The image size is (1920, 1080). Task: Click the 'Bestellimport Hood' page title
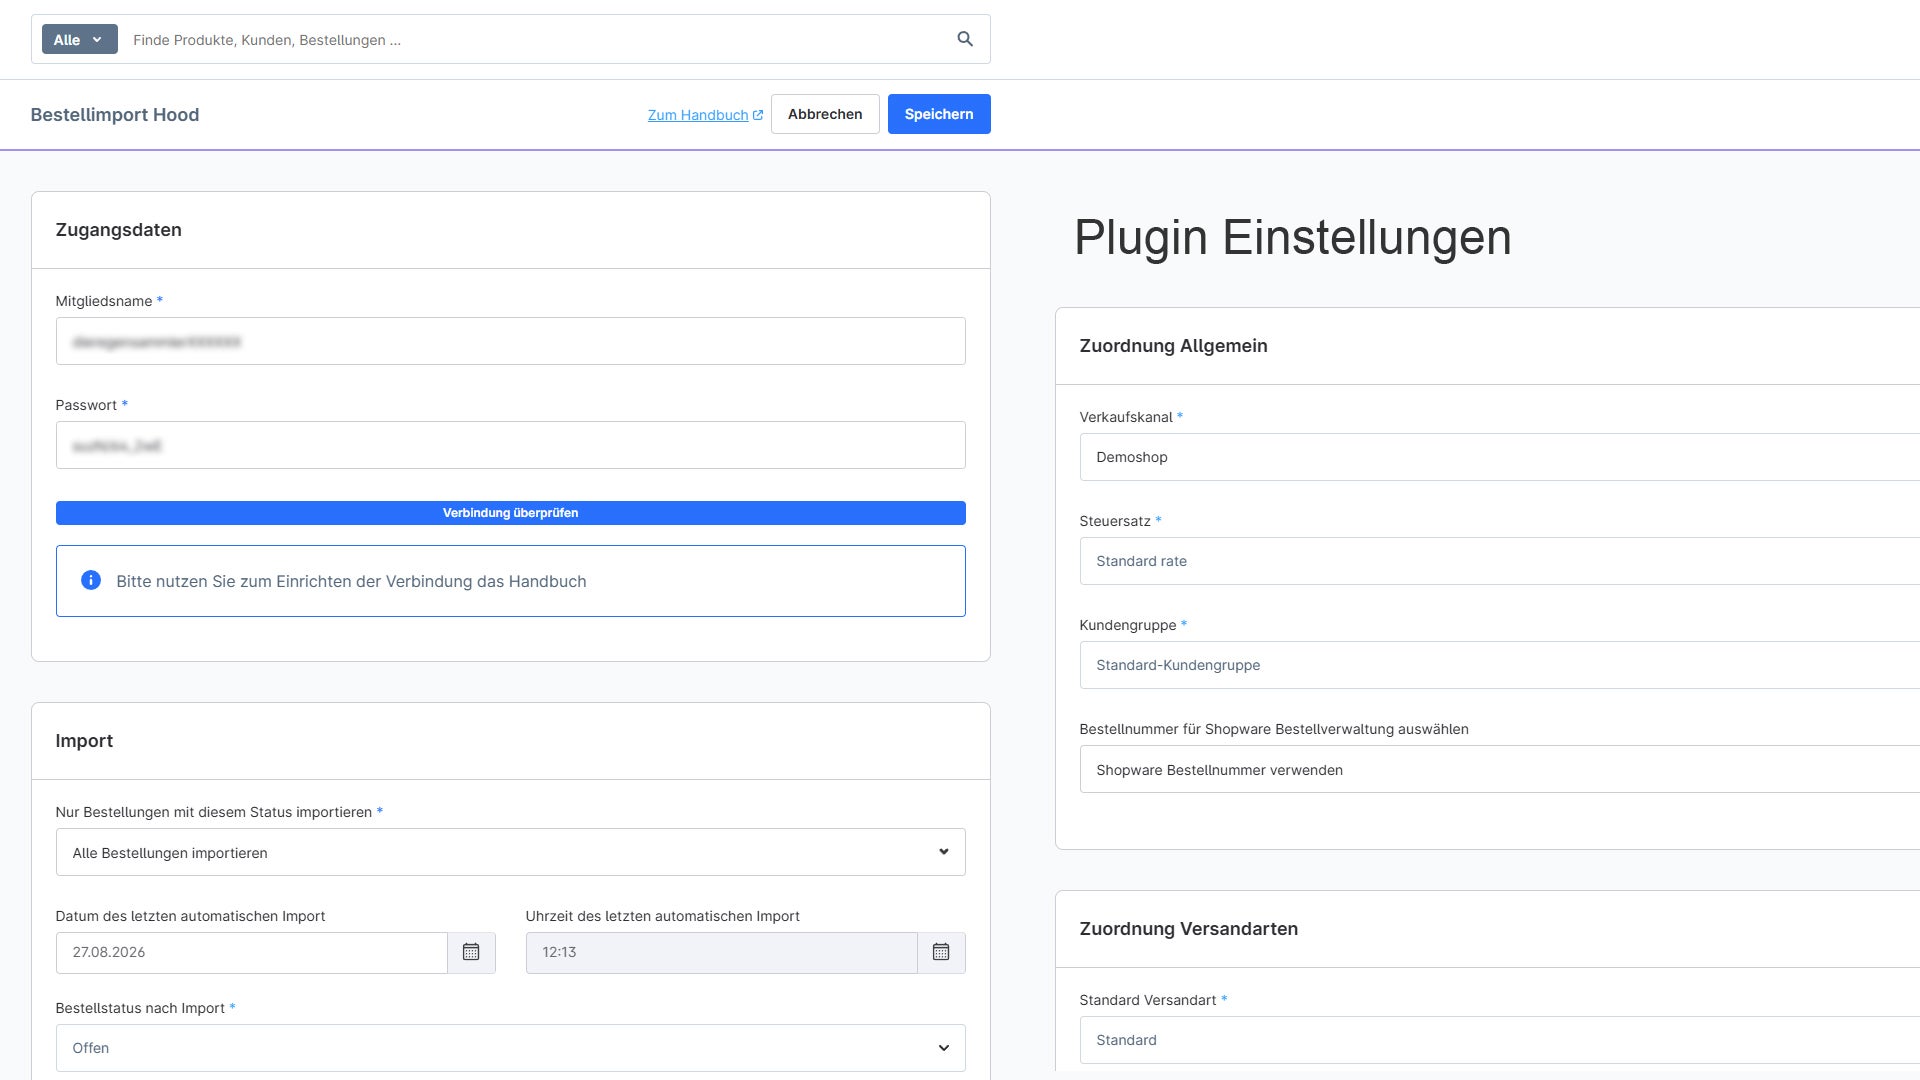click(115, 115)
